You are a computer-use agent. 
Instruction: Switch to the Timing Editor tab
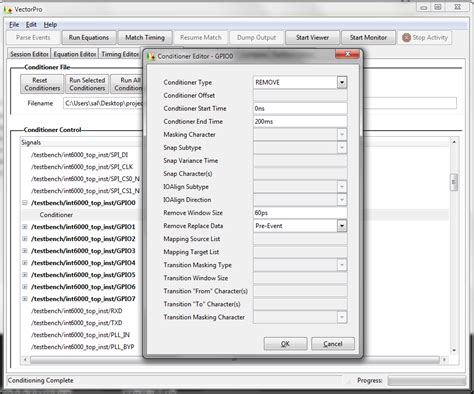tap(120, 54)
